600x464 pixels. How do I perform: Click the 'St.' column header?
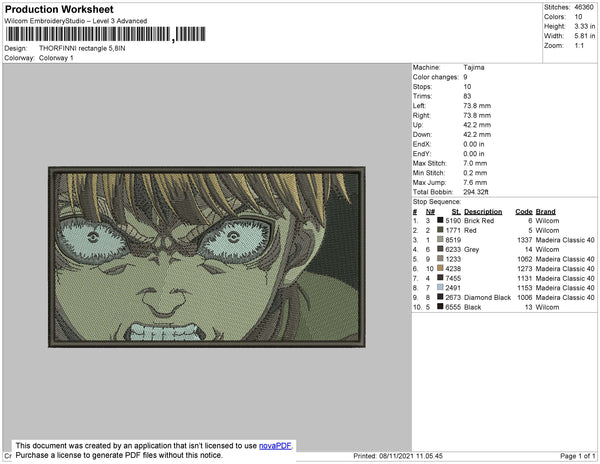pos(456,212)
